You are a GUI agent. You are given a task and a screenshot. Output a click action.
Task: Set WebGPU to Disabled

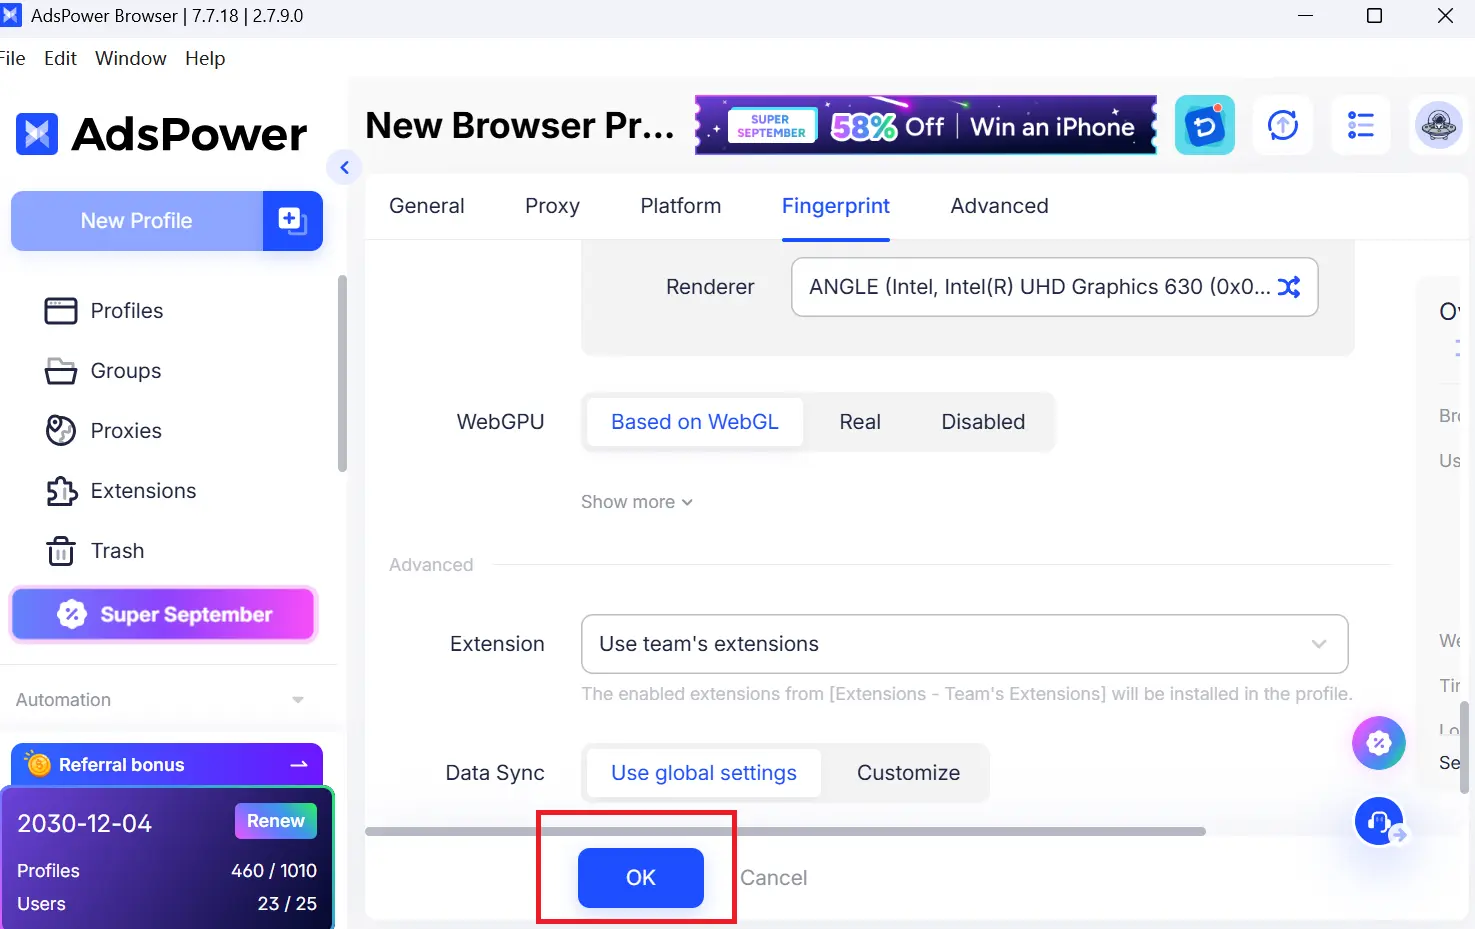click(983, 422)
